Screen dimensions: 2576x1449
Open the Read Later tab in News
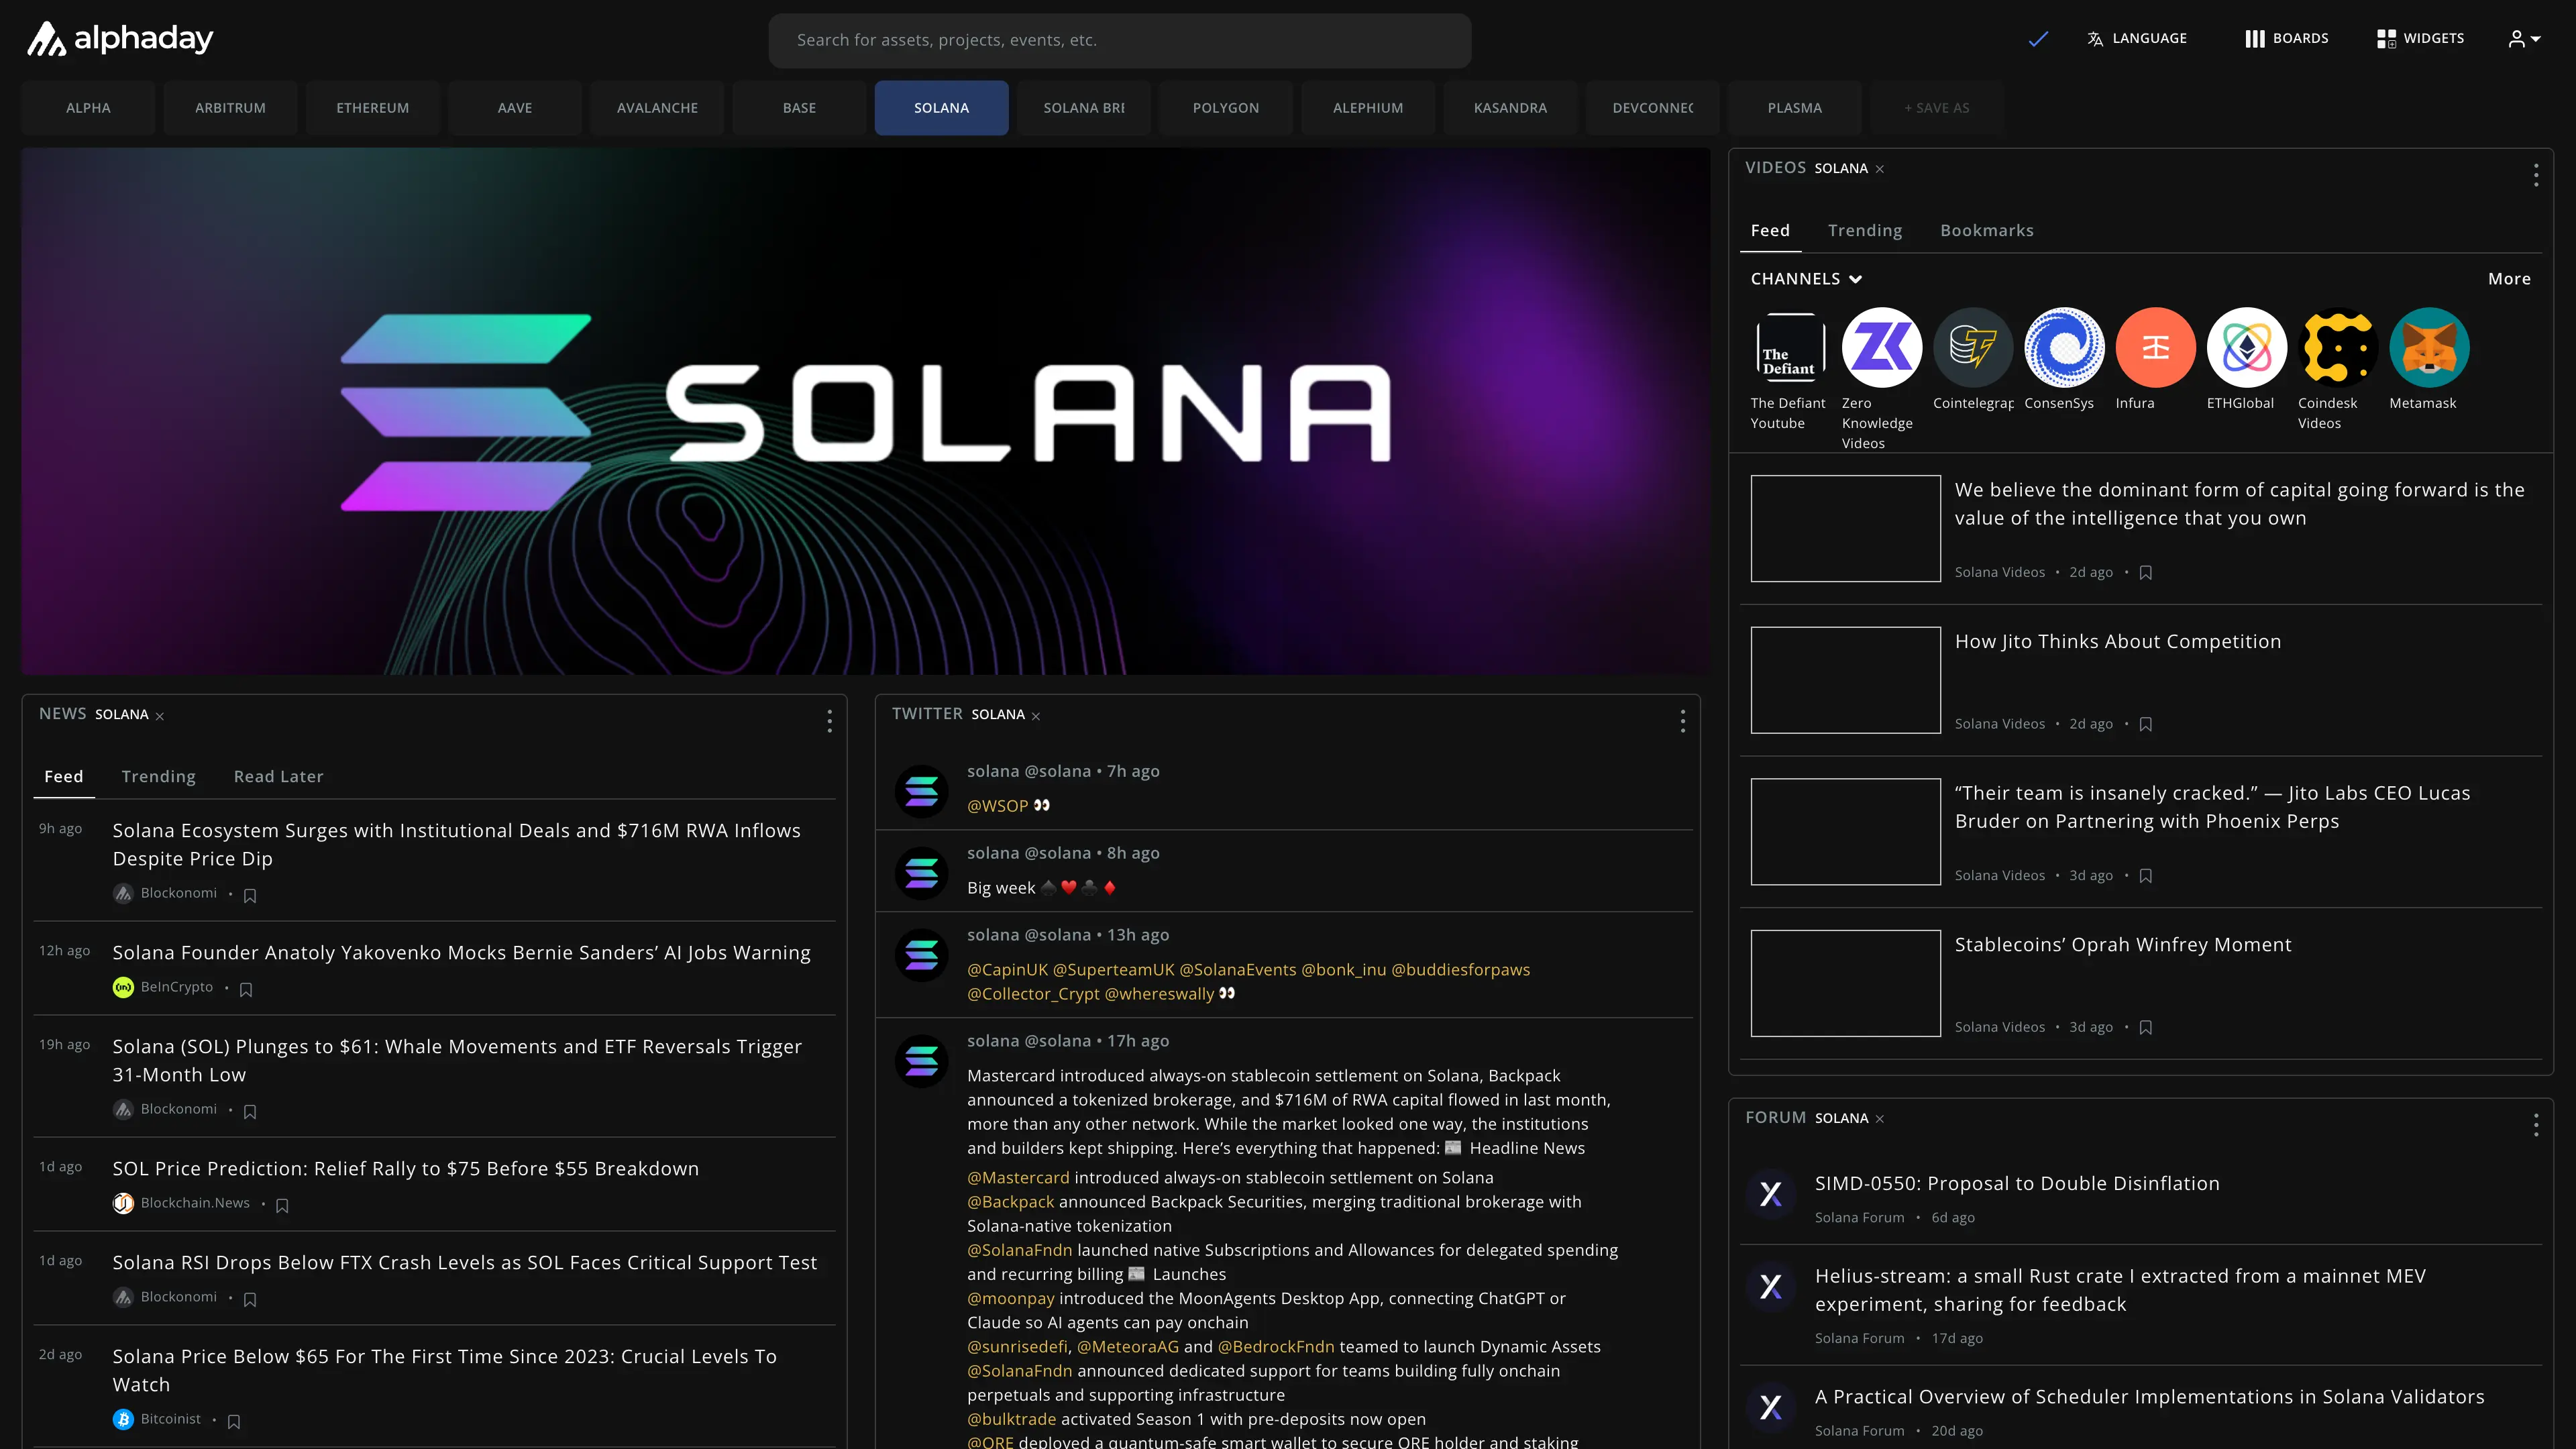[x=278, y=777]
